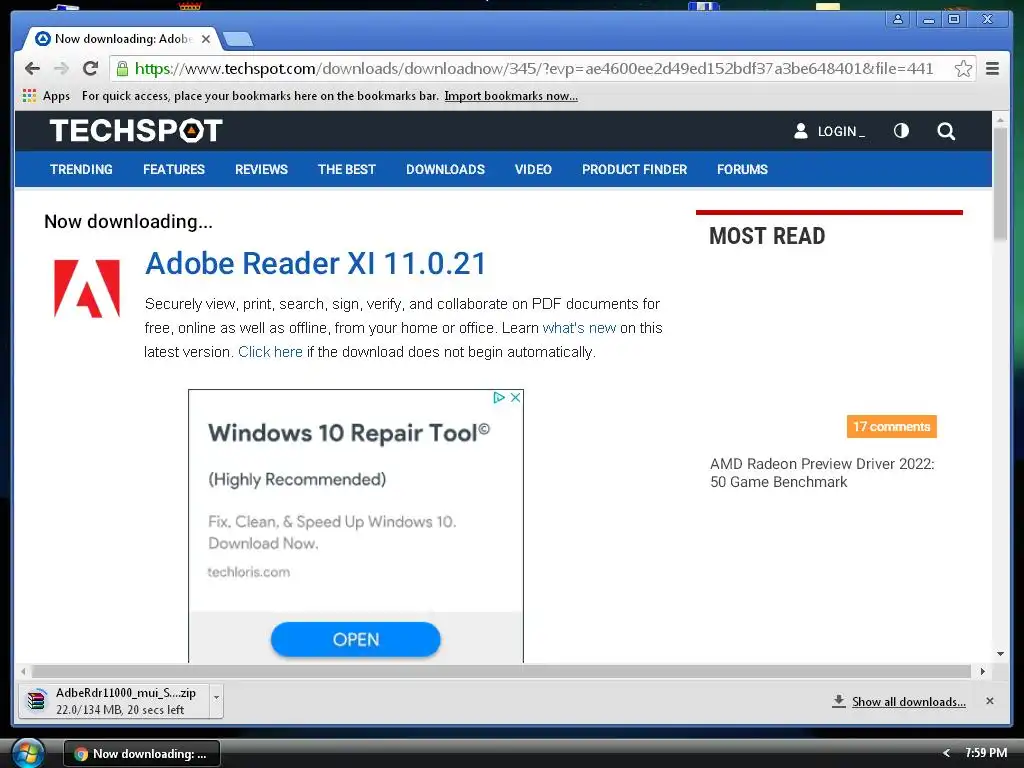Screen dimensions: 1024x768
Task: Go back with the browser back arrow
Action: point(32,69)
